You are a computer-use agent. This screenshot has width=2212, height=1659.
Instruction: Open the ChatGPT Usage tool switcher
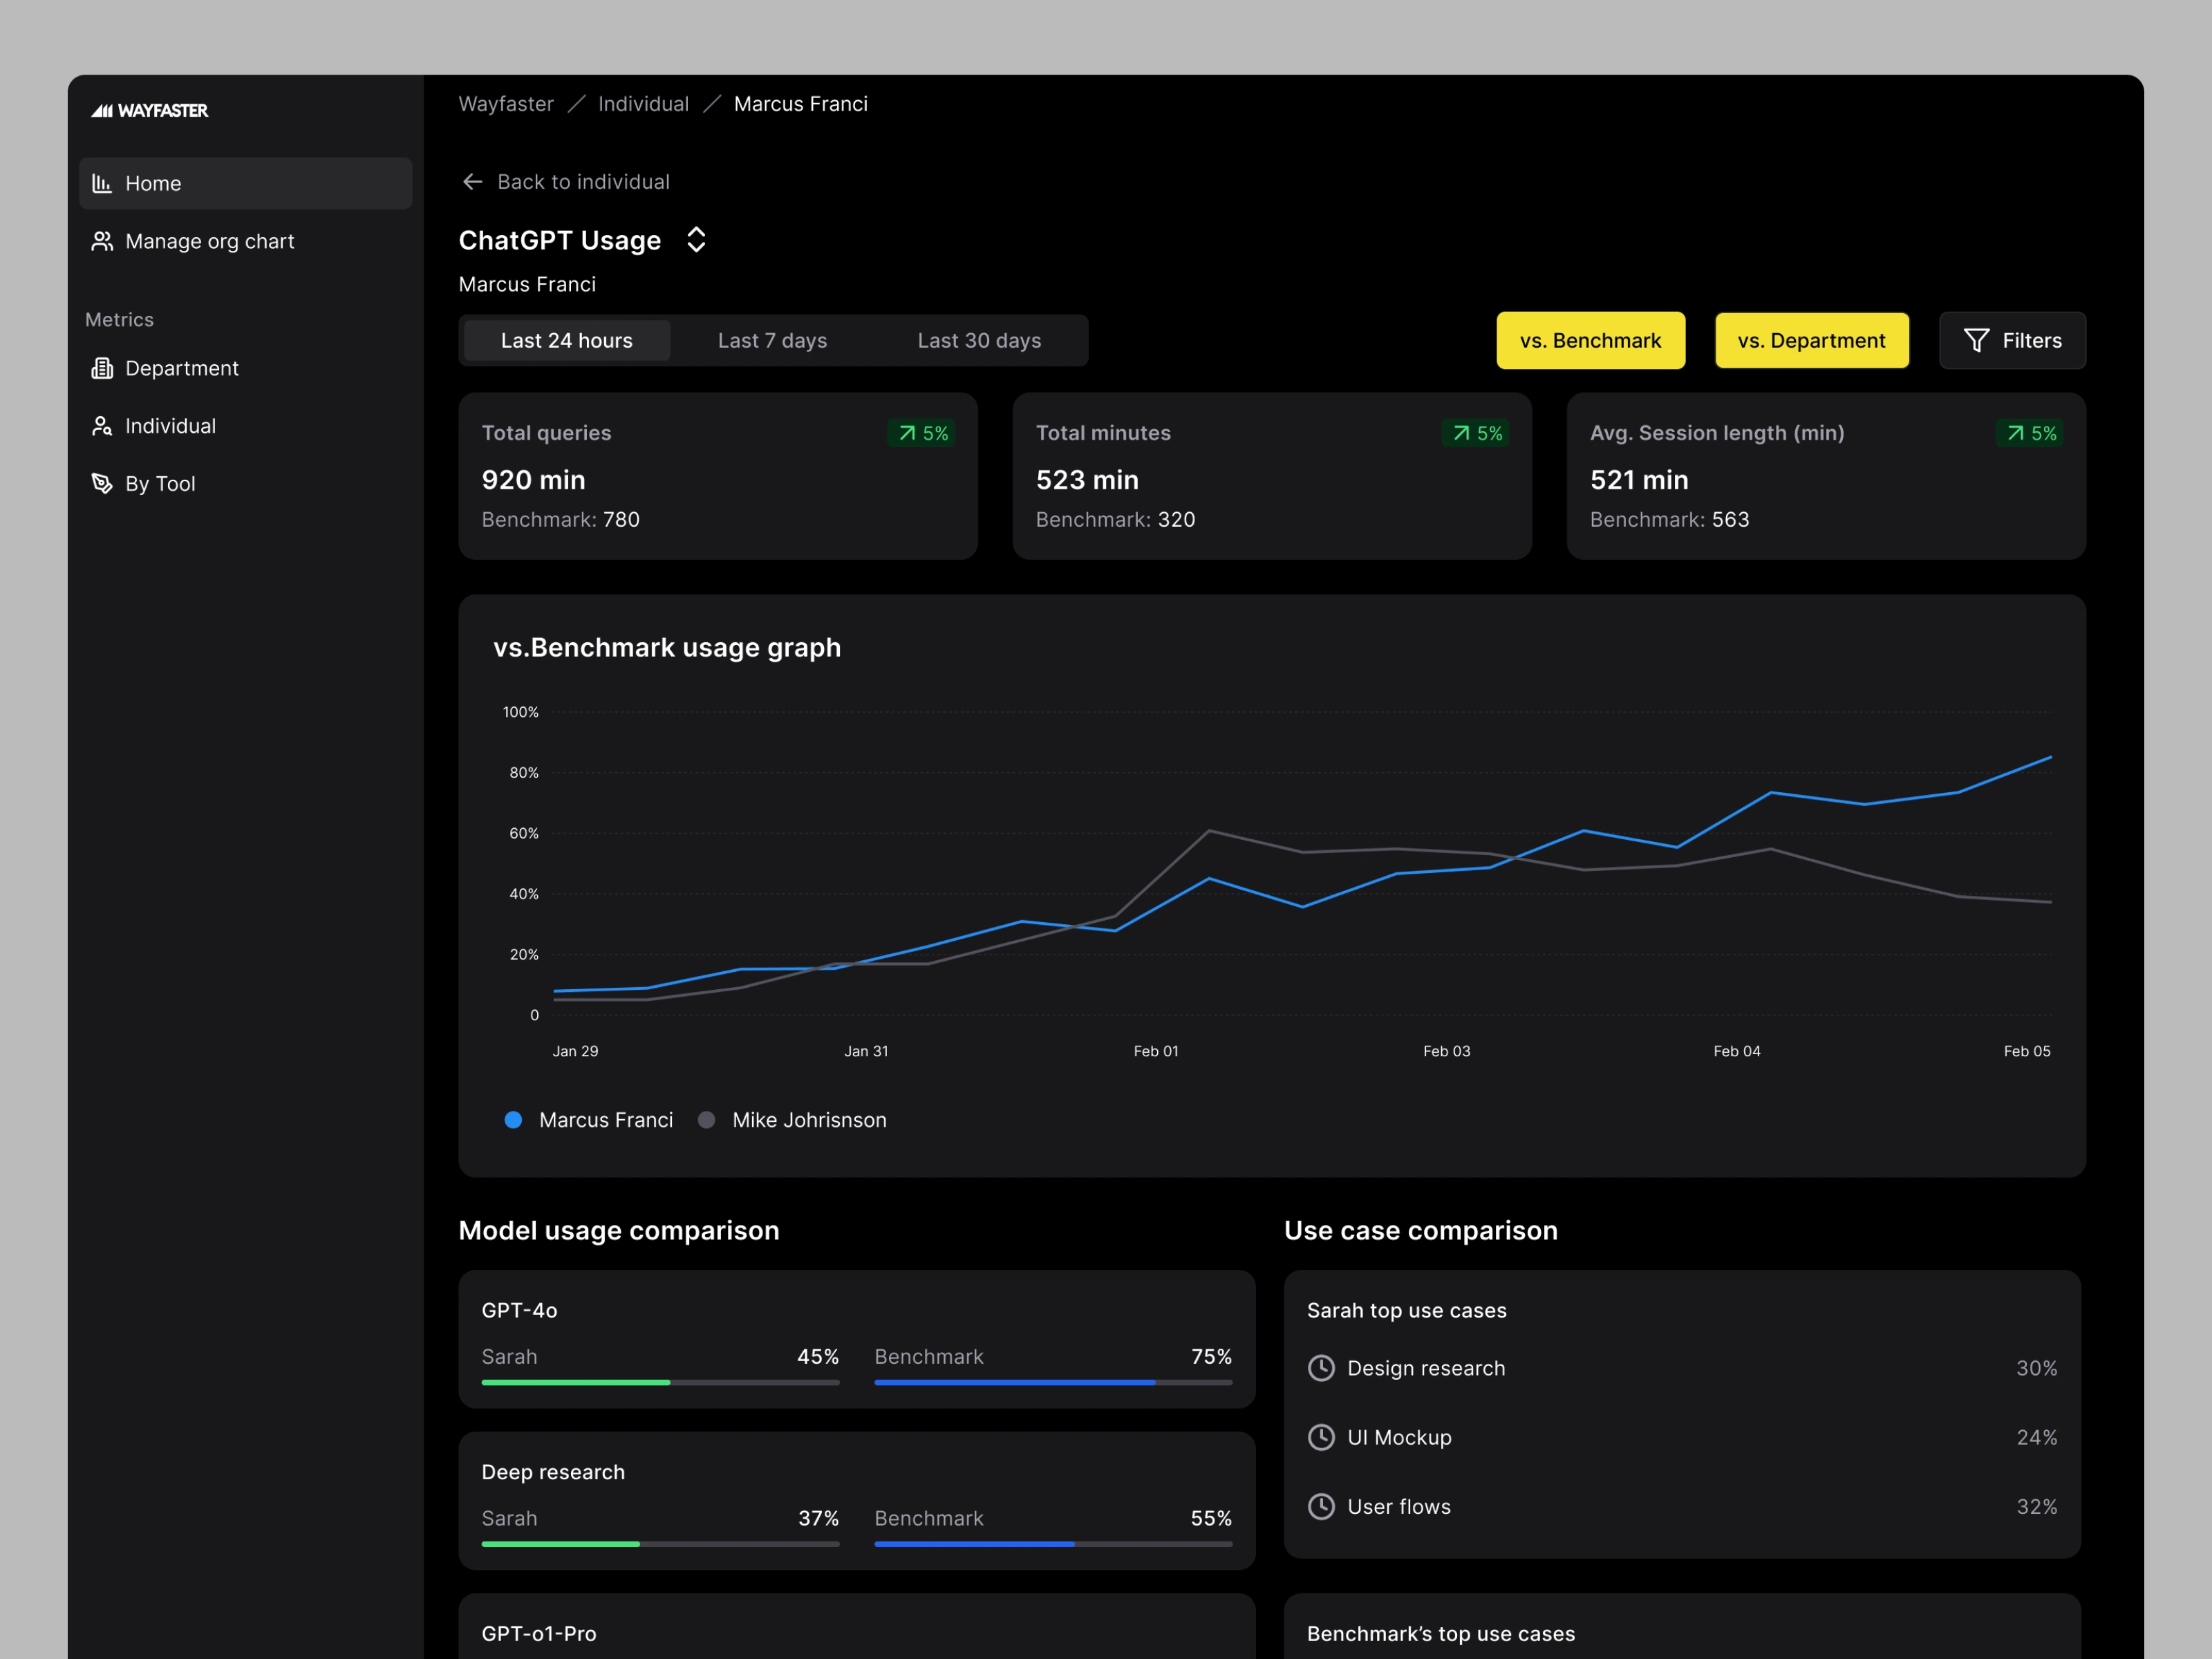point(697,240)
